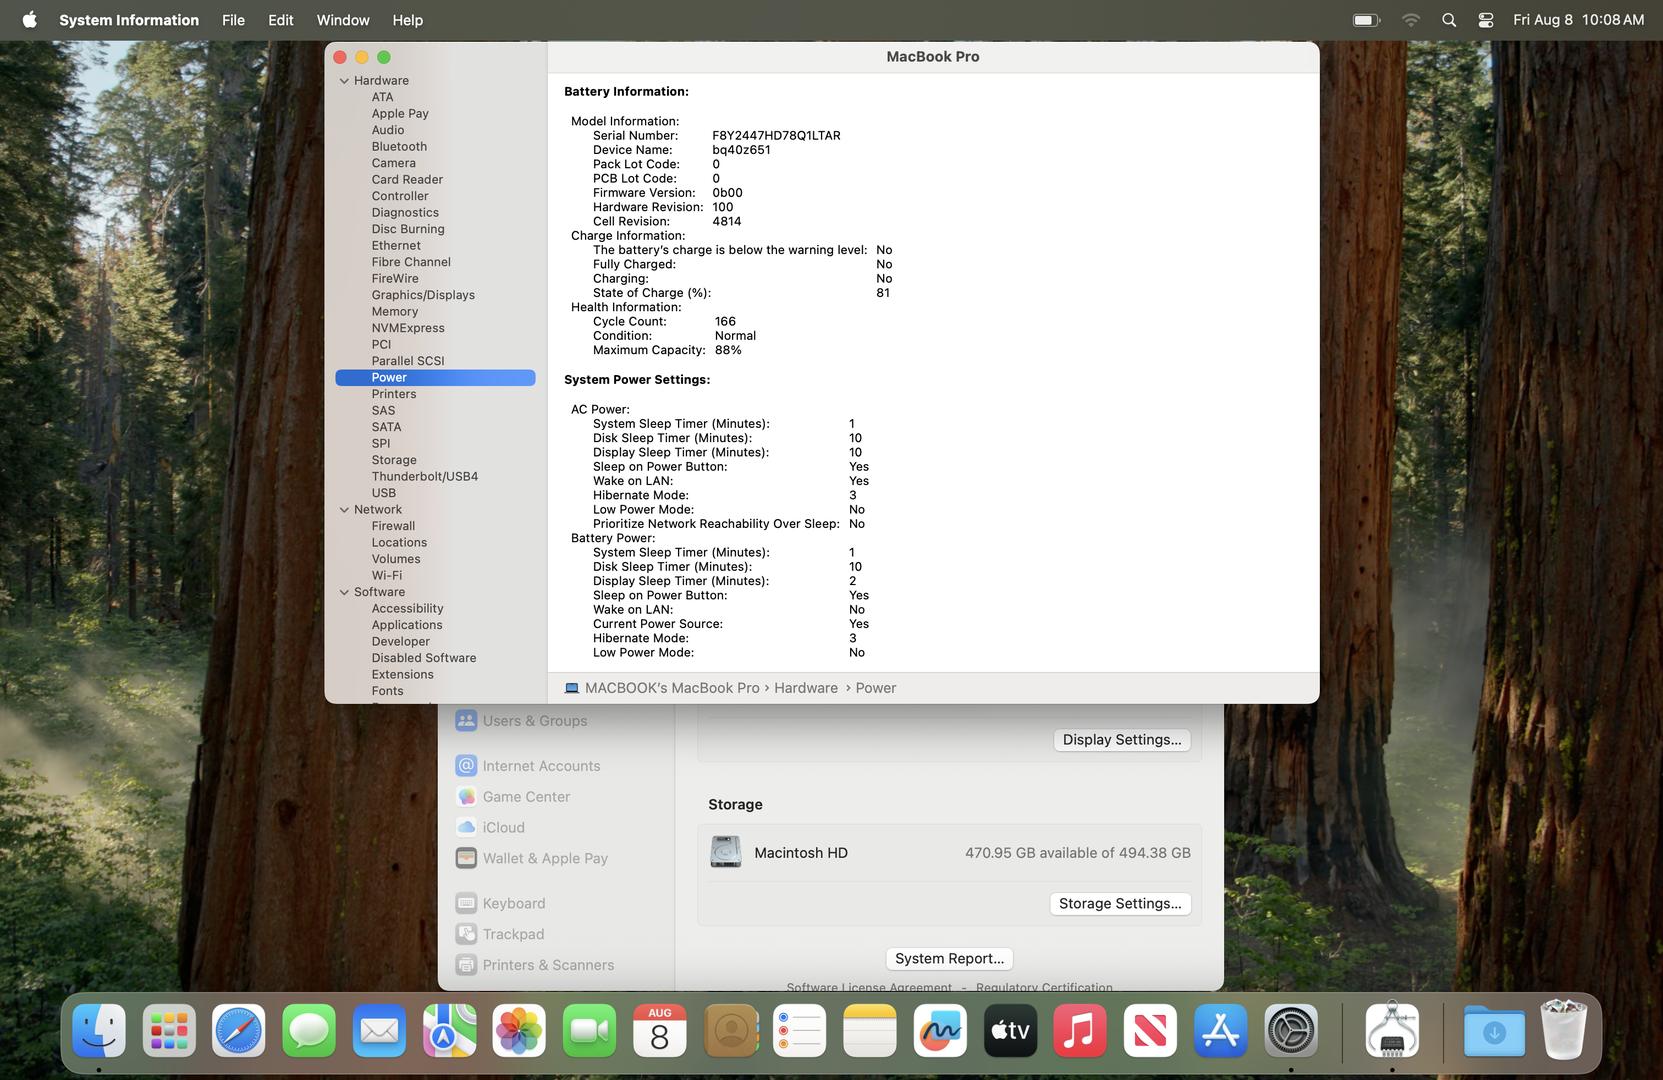Open FaceTime app in Dock
The image size is (1663, 1080).
(x=589, y=1030)
